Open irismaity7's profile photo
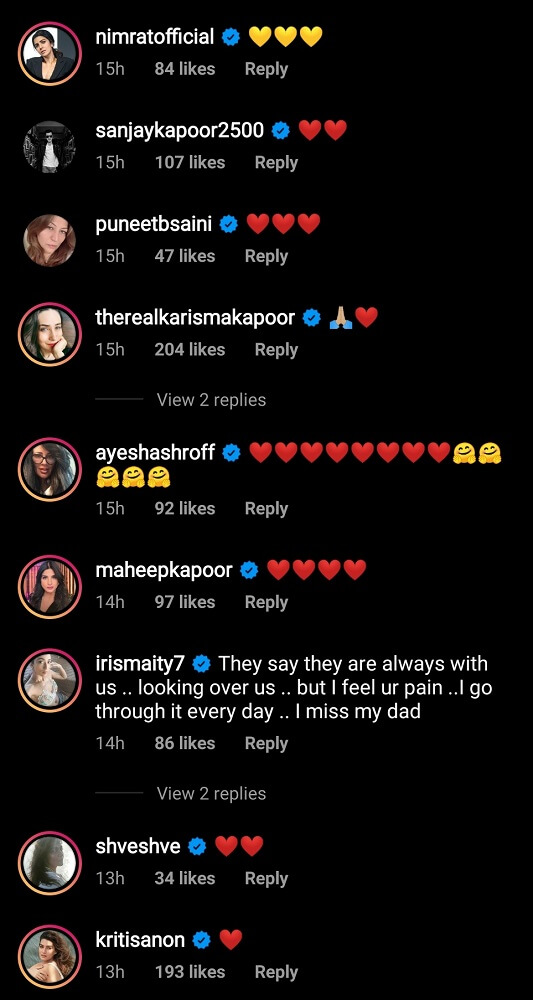The height and width of the screenshot is (1000, 533). (50, 680)
